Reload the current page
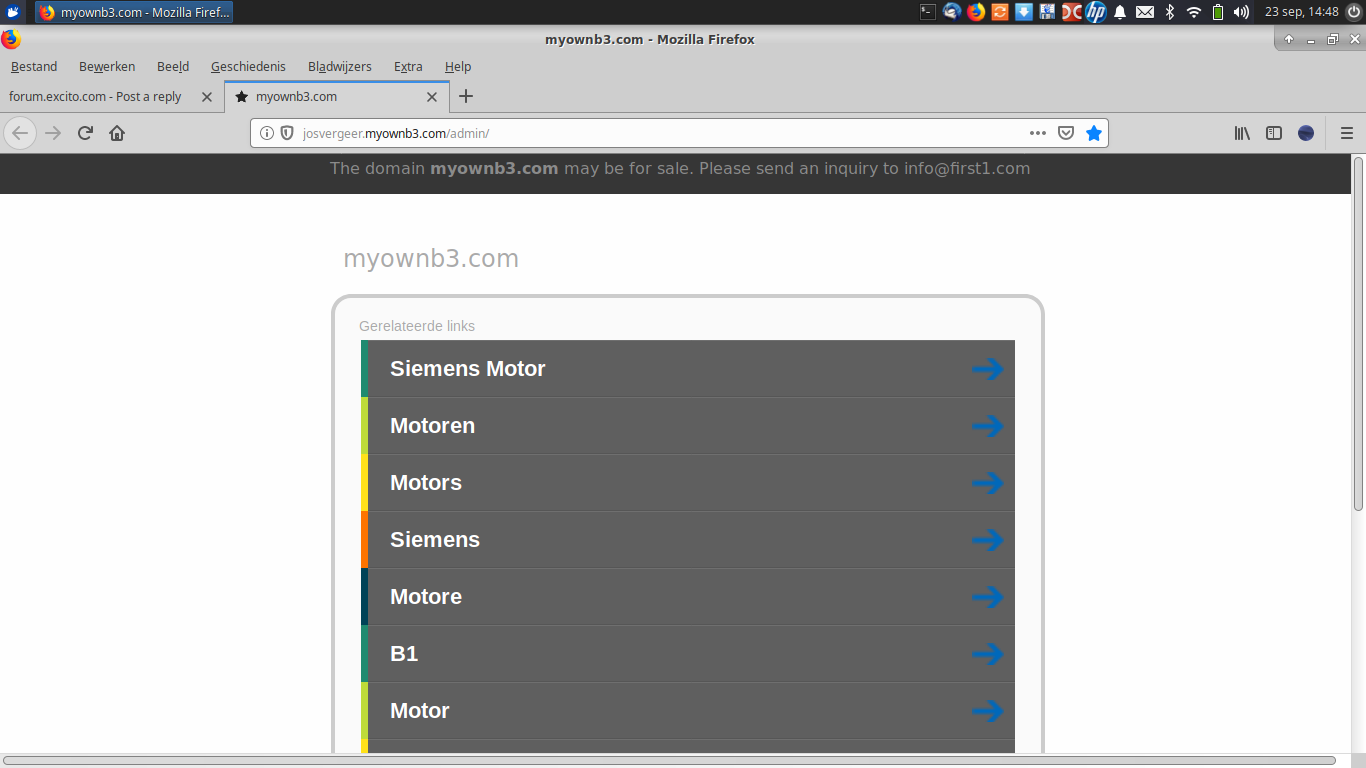 (85, 133)
